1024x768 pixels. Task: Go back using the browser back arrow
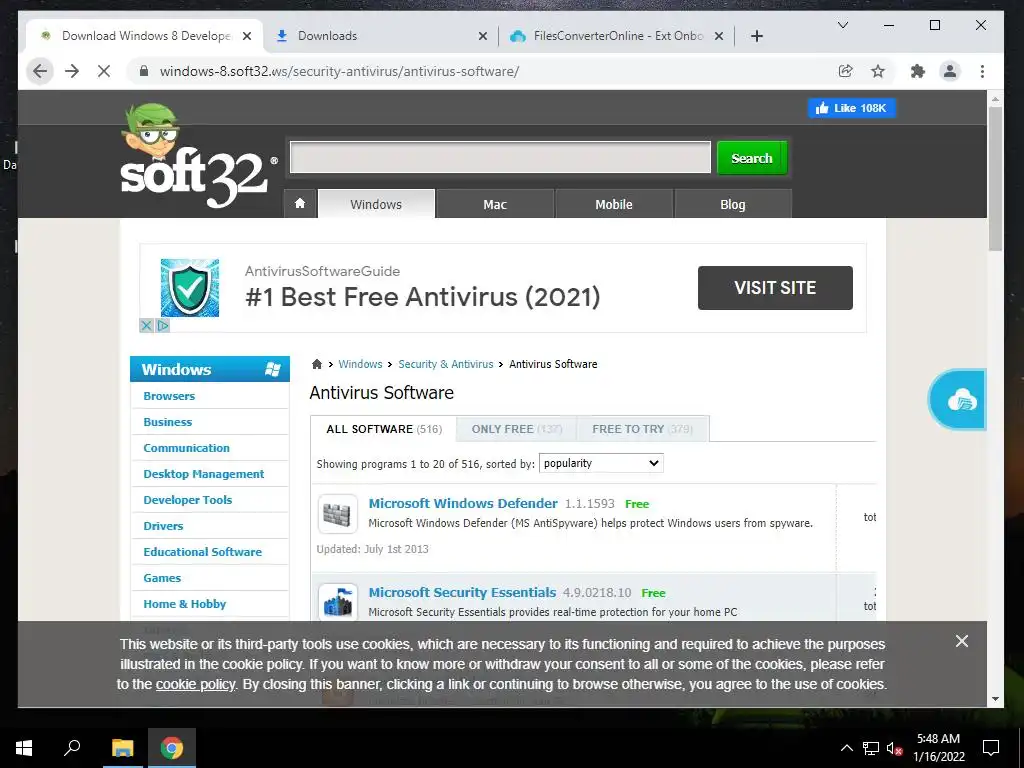tap(40, 71)
